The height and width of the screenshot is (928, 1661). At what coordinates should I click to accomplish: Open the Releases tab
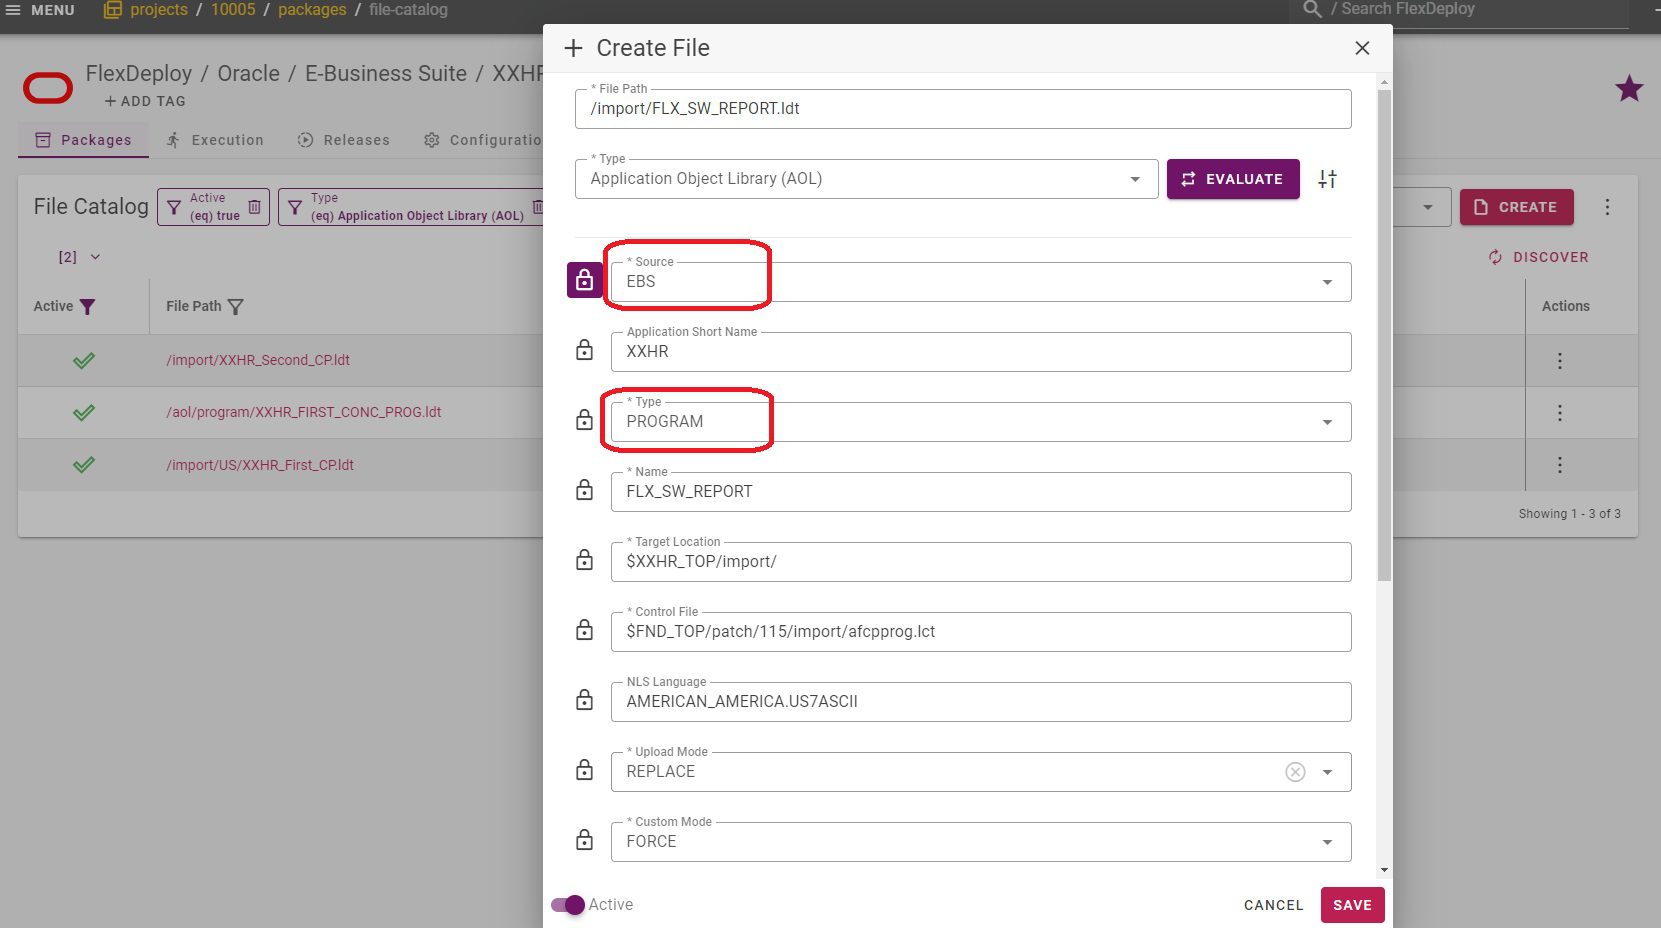pyautogui.click(x=344, y=140)
